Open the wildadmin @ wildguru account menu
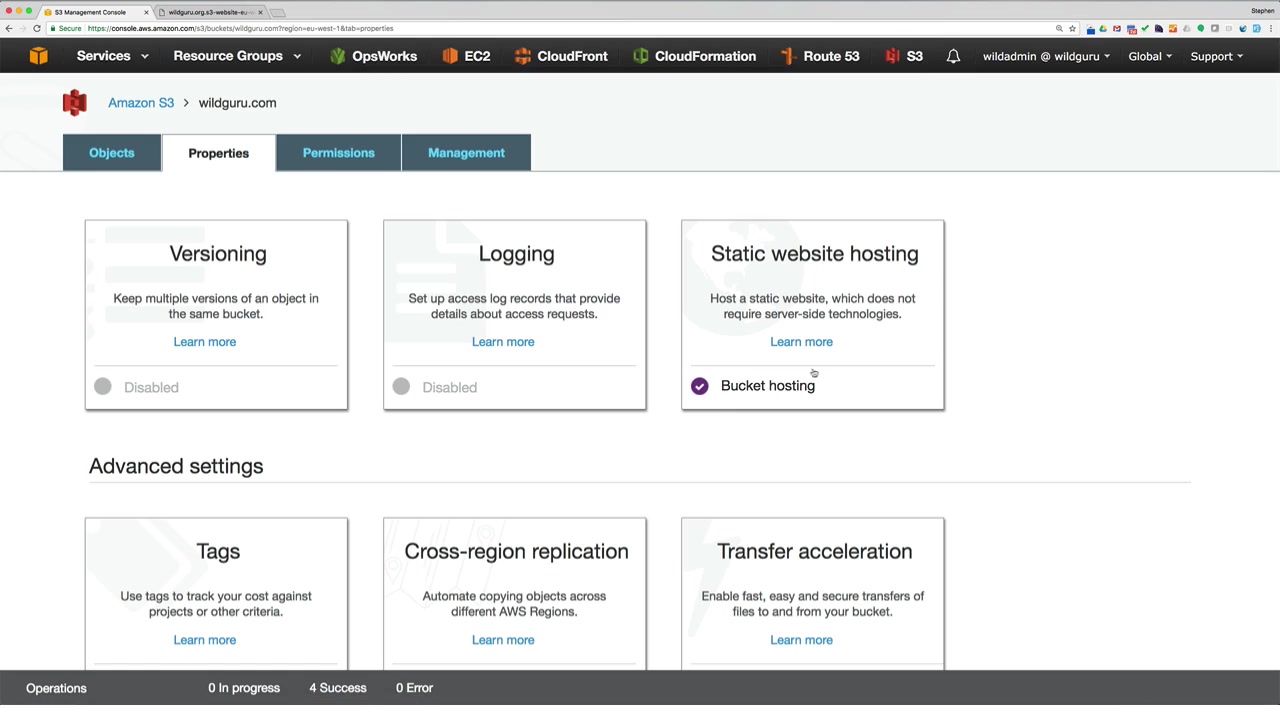Screen dimensions: 1280x720 point(1046,57)
